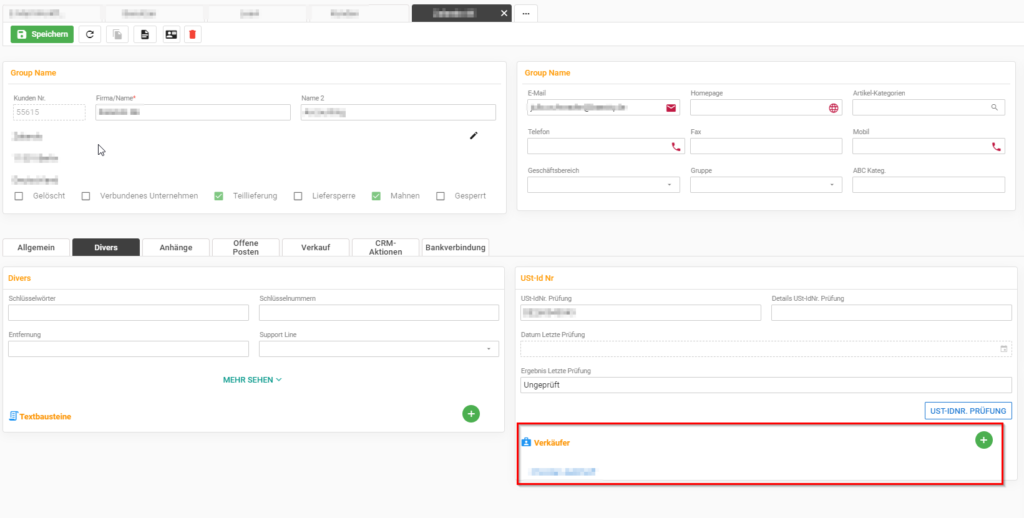The width and height of the screenshot is (1024, 518).
Task: Click the Fax input field
Action: [x=766, y=146]
